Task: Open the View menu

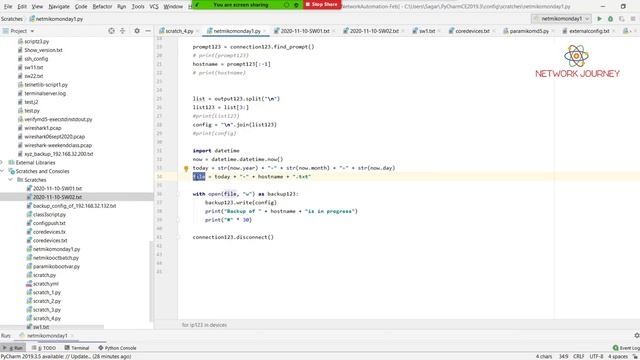Action: tap(37, 7)
